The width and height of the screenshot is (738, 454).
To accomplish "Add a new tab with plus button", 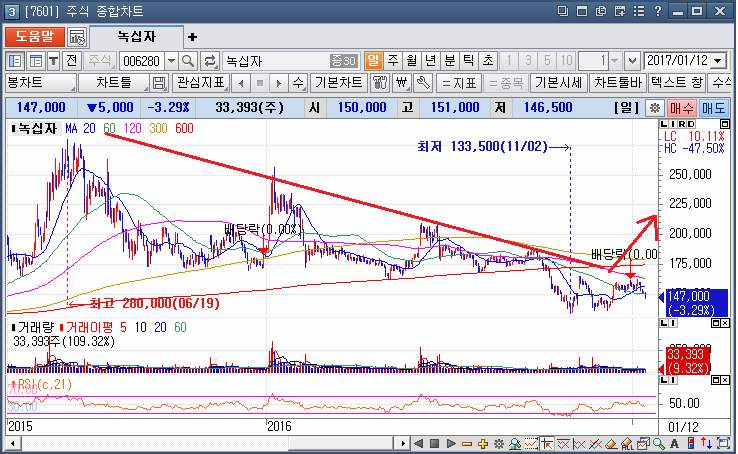I will coord(192,36).
